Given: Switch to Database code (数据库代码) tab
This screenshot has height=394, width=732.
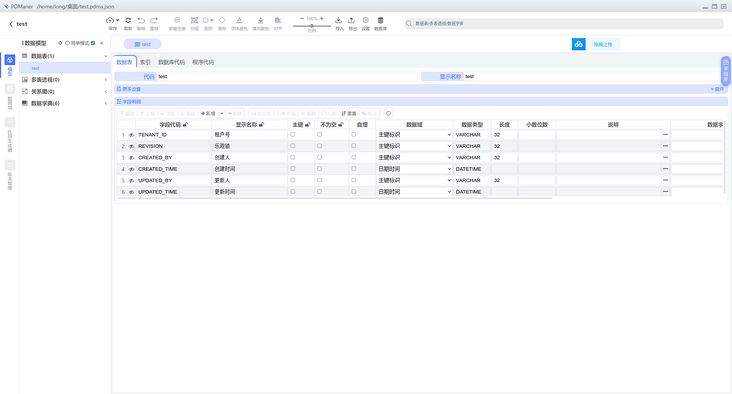Looking at the screenshot, I should [x=171, y=62].
